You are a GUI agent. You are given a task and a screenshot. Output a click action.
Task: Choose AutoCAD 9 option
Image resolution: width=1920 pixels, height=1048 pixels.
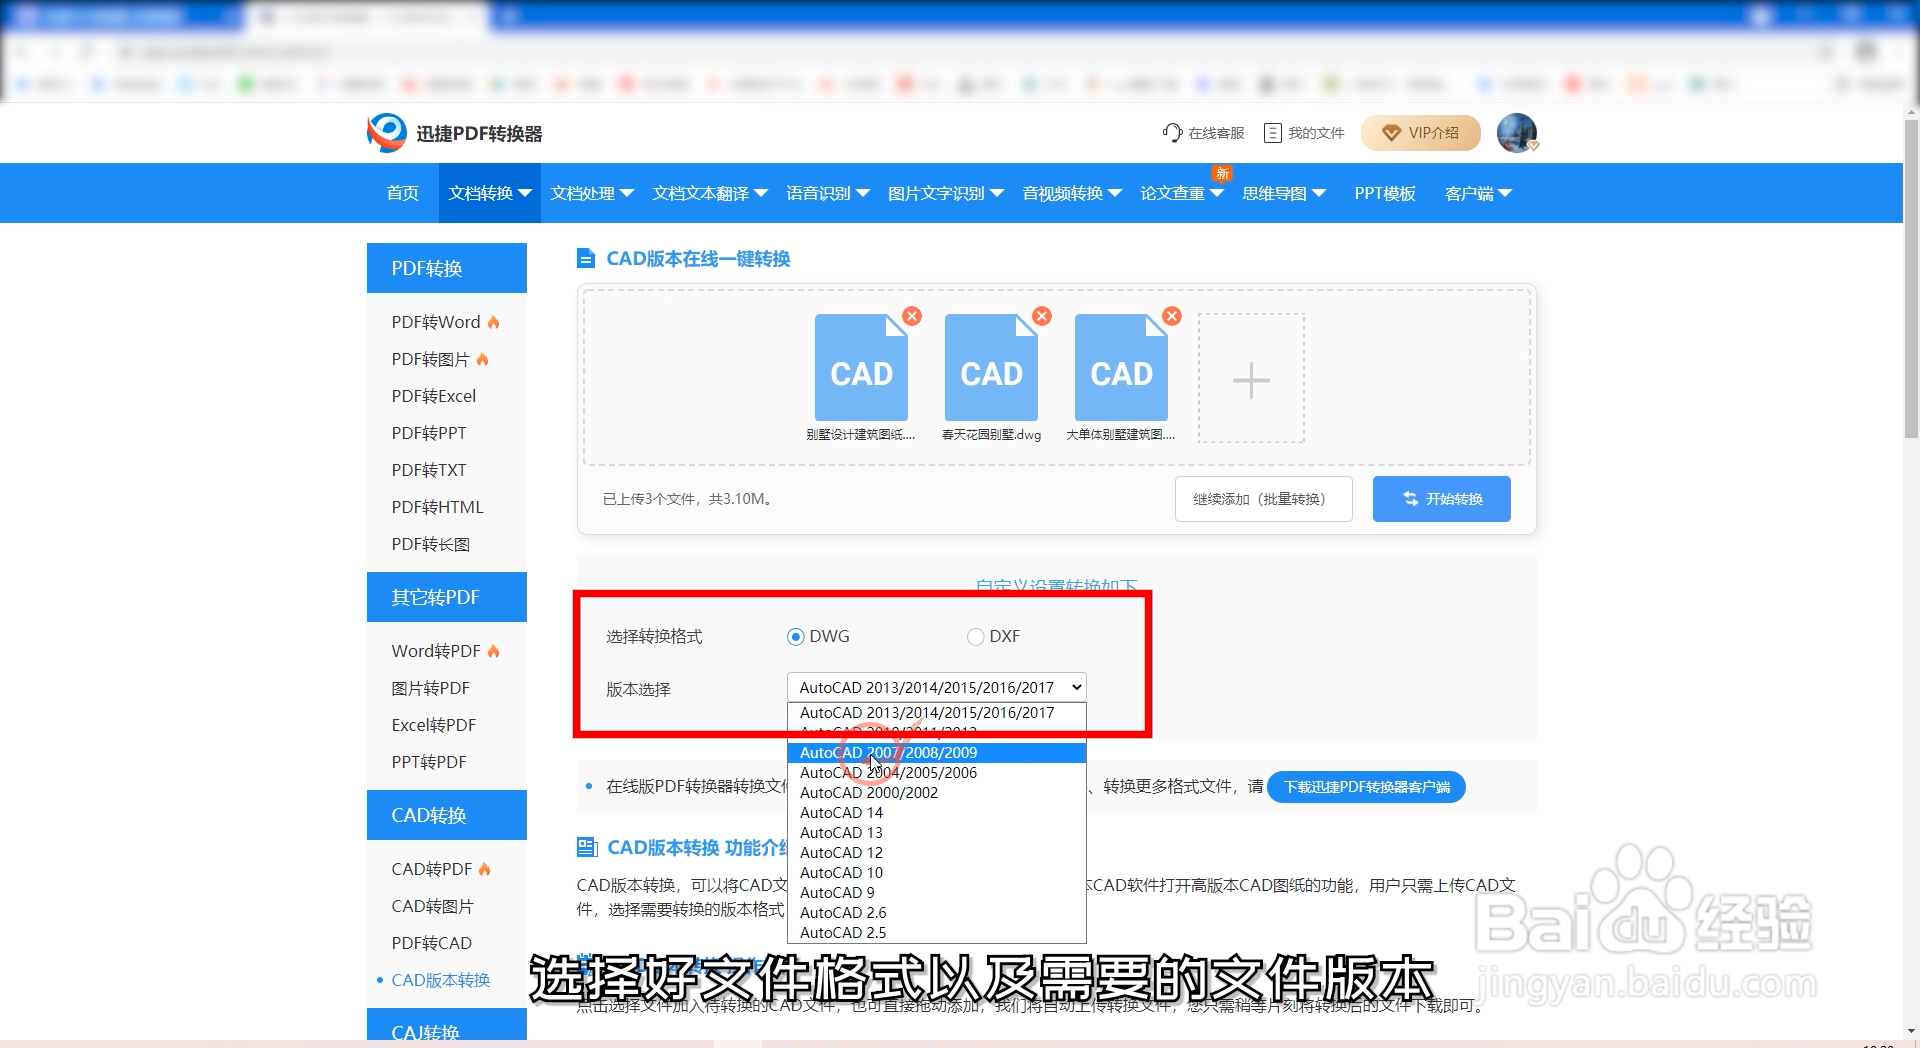click(936, 893)
